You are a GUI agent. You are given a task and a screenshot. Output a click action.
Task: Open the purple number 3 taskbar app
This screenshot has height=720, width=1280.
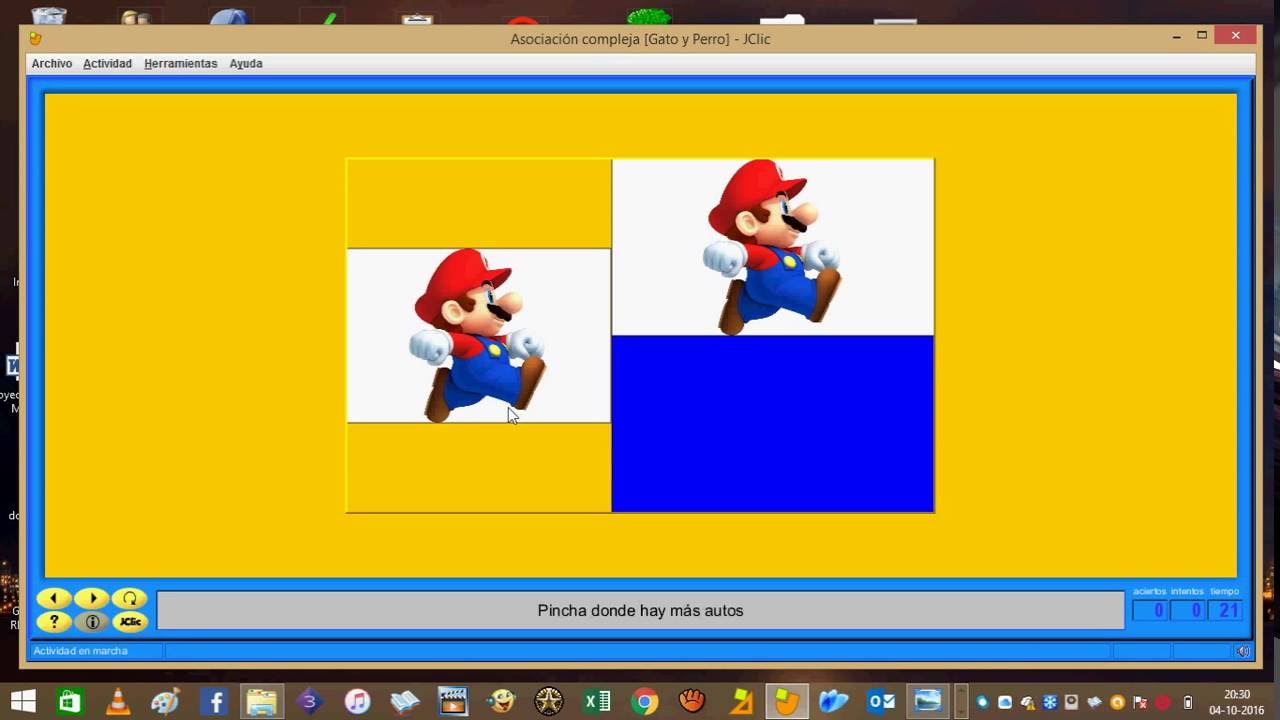[x=309, y=701]
